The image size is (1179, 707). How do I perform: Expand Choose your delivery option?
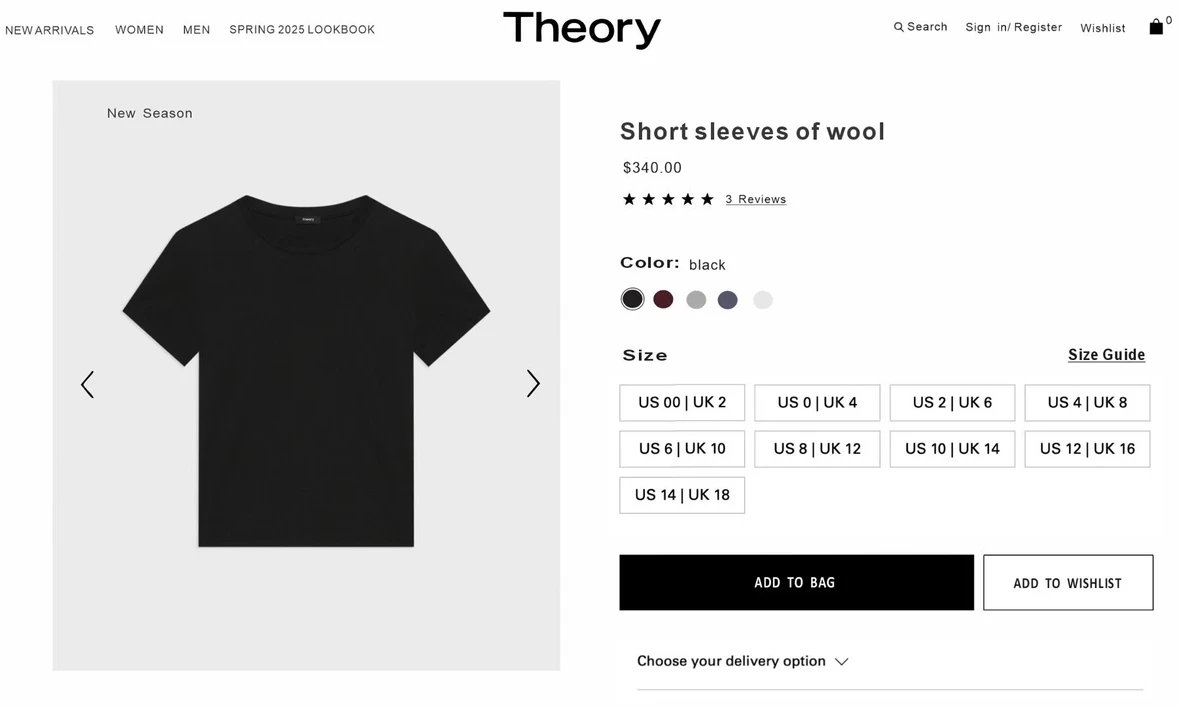click(x=743, y=661)
